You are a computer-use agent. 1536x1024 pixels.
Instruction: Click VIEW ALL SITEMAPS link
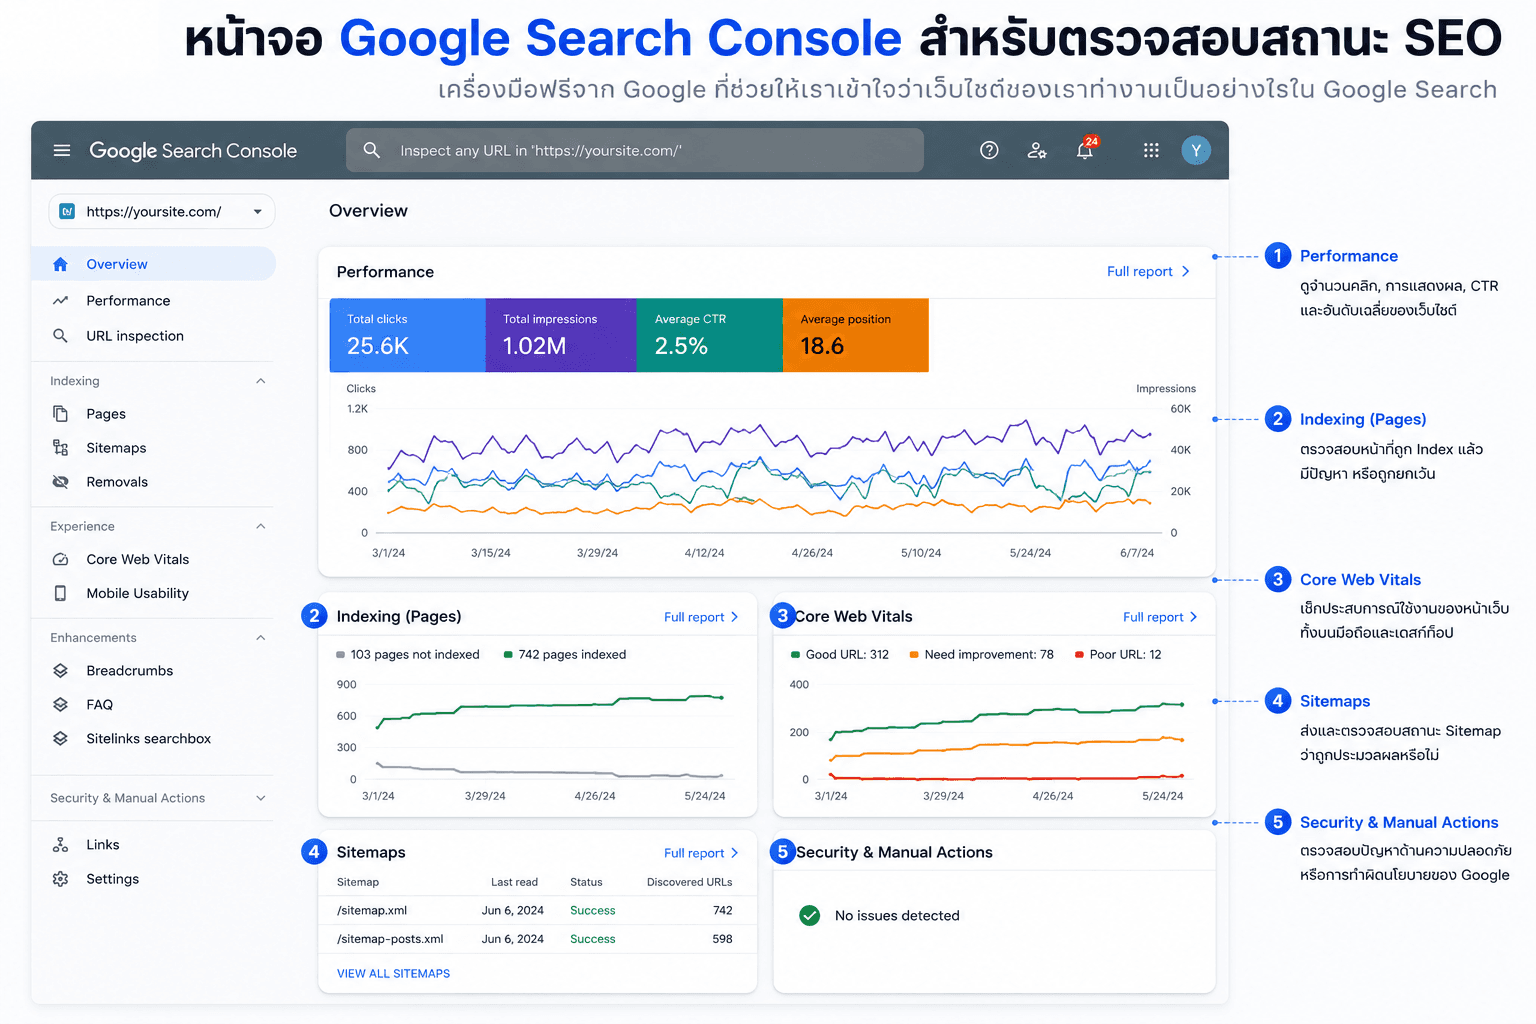coord(393,973)
